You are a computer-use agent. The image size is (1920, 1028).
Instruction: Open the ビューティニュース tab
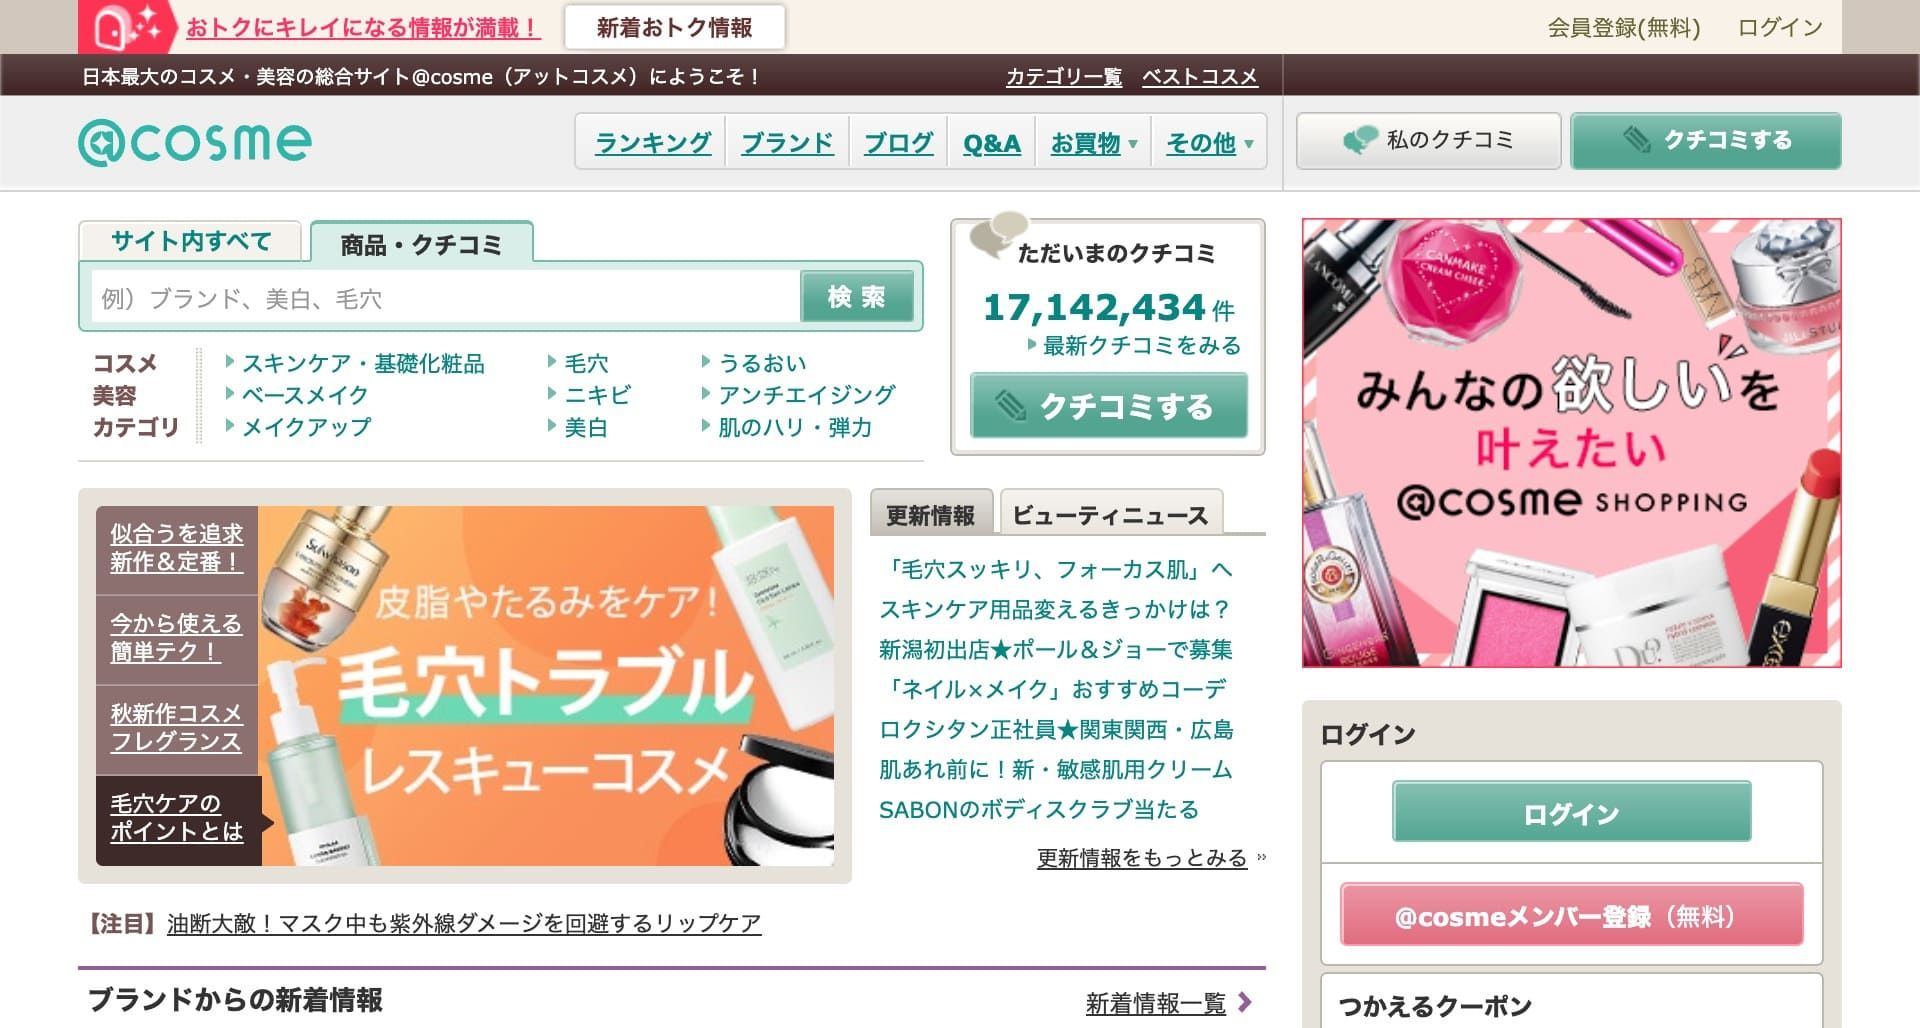pyautogui.click(x=1110, y=513)
